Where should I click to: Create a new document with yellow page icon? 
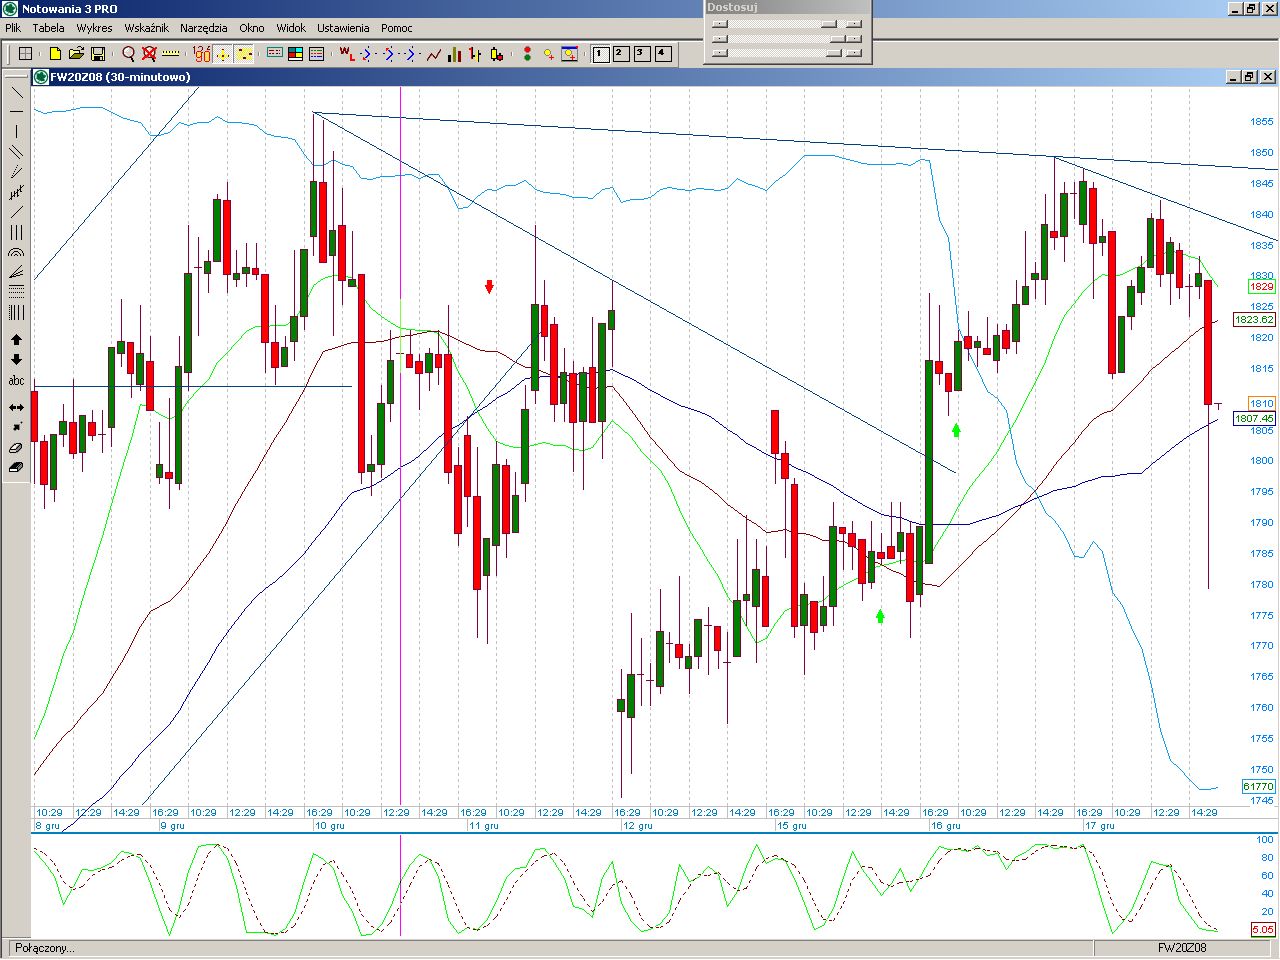pyautogui.click(x=55, y=54)
